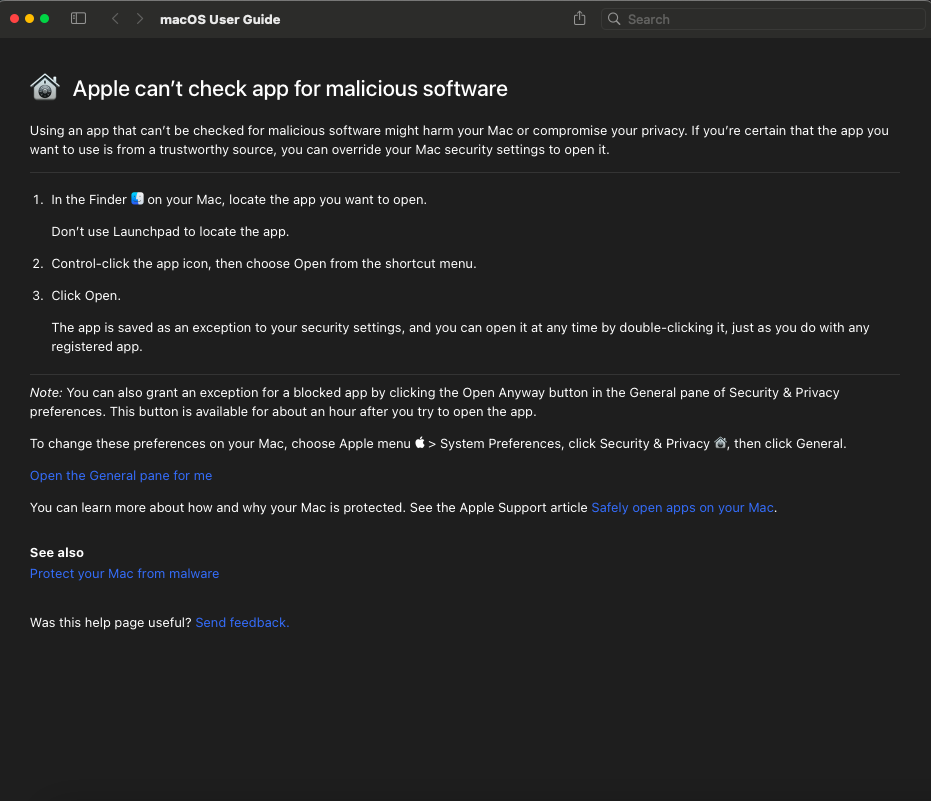Open Protect your Mac from malware topic
The height and width of the screenshot is (801, 931).
pyautogui.click(x=125, y=574)
